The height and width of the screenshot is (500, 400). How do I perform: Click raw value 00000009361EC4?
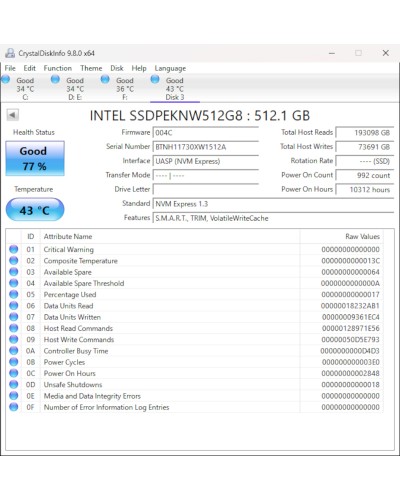click(x=351, y=317)
